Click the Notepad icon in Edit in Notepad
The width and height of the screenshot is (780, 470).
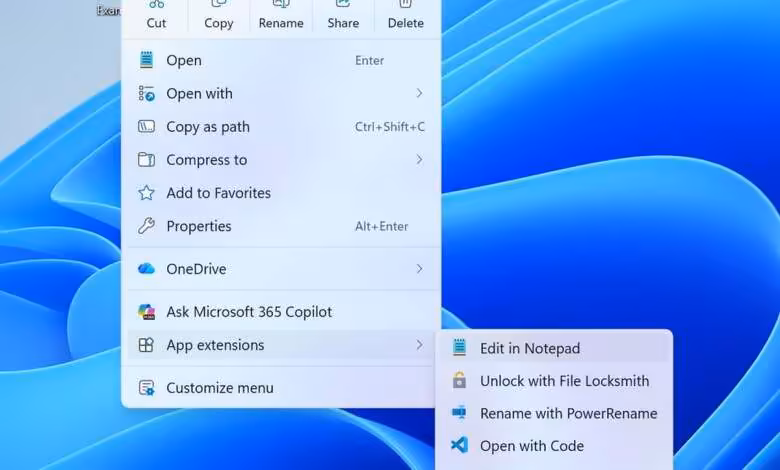click(x=459, y=348)
